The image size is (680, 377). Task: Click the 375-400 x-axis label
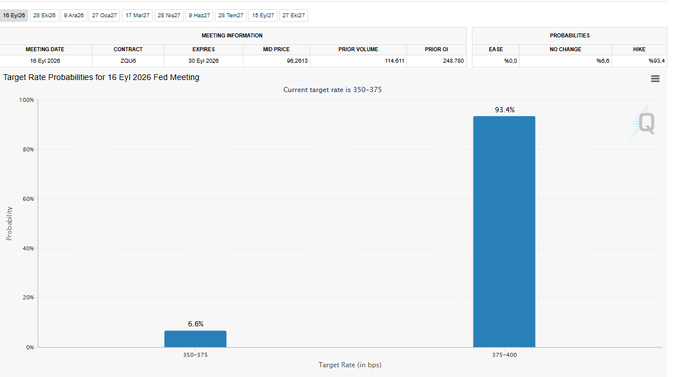coord(504,355)
